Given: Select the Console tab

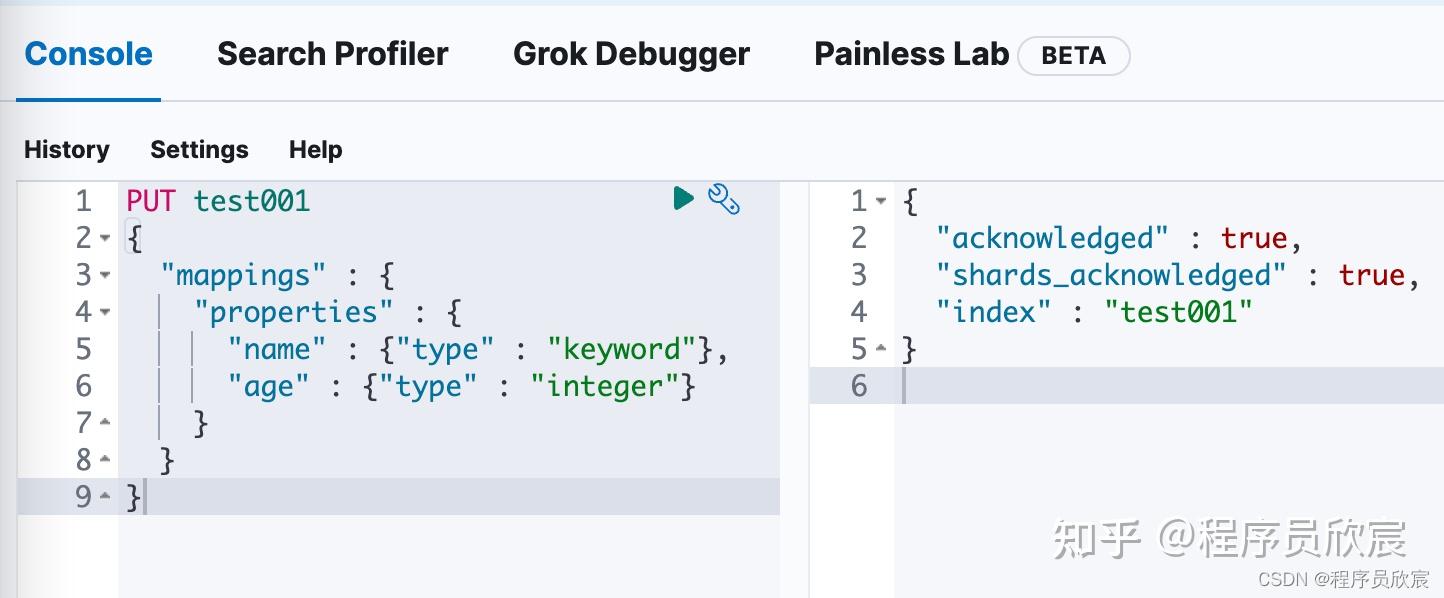Looking at the screenshot, I should tap(88, 54).
